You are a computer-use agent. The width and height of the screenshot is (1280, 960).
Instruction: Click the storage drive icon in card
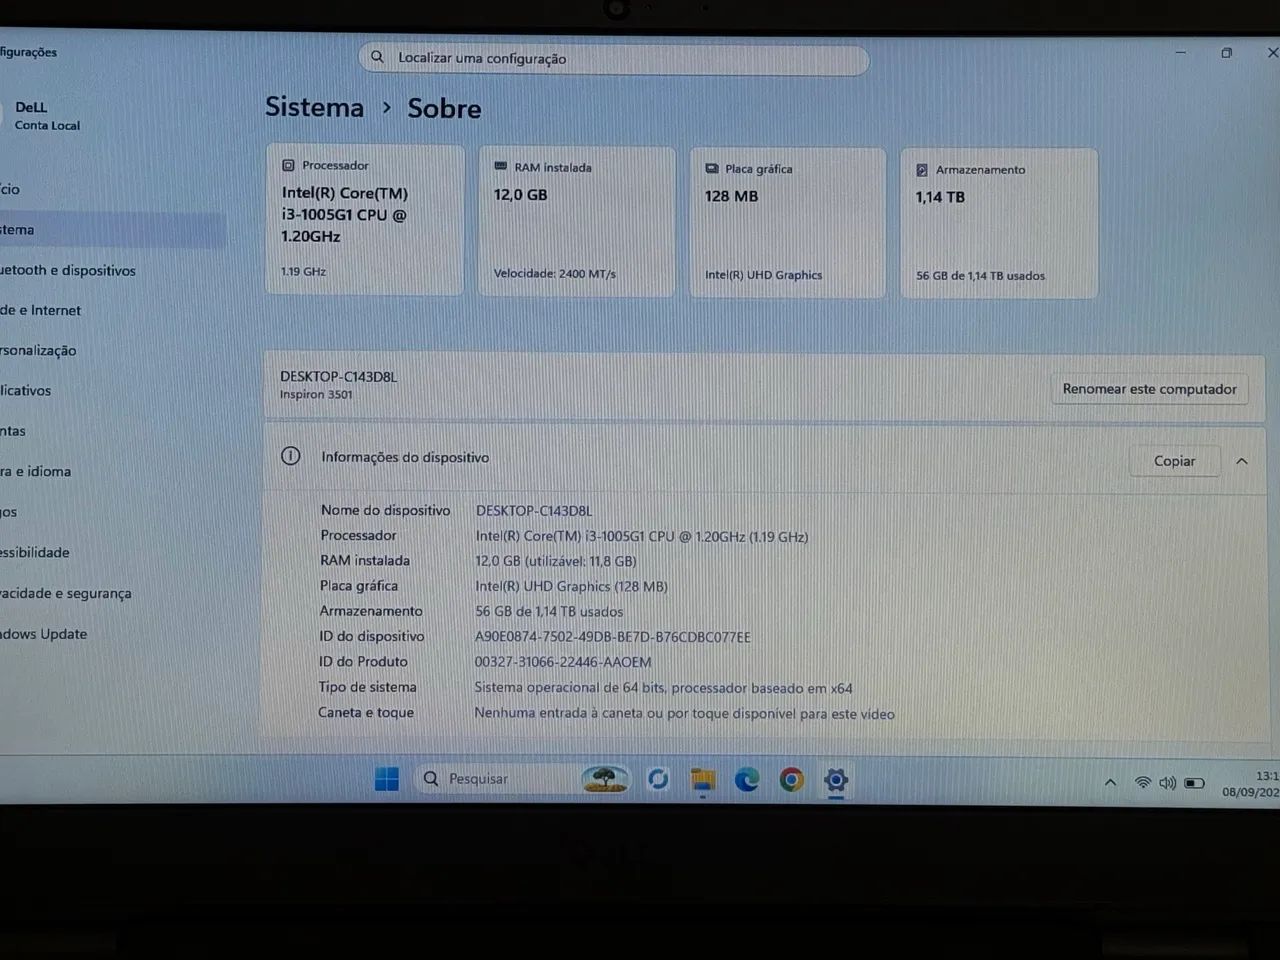[922, 170]
